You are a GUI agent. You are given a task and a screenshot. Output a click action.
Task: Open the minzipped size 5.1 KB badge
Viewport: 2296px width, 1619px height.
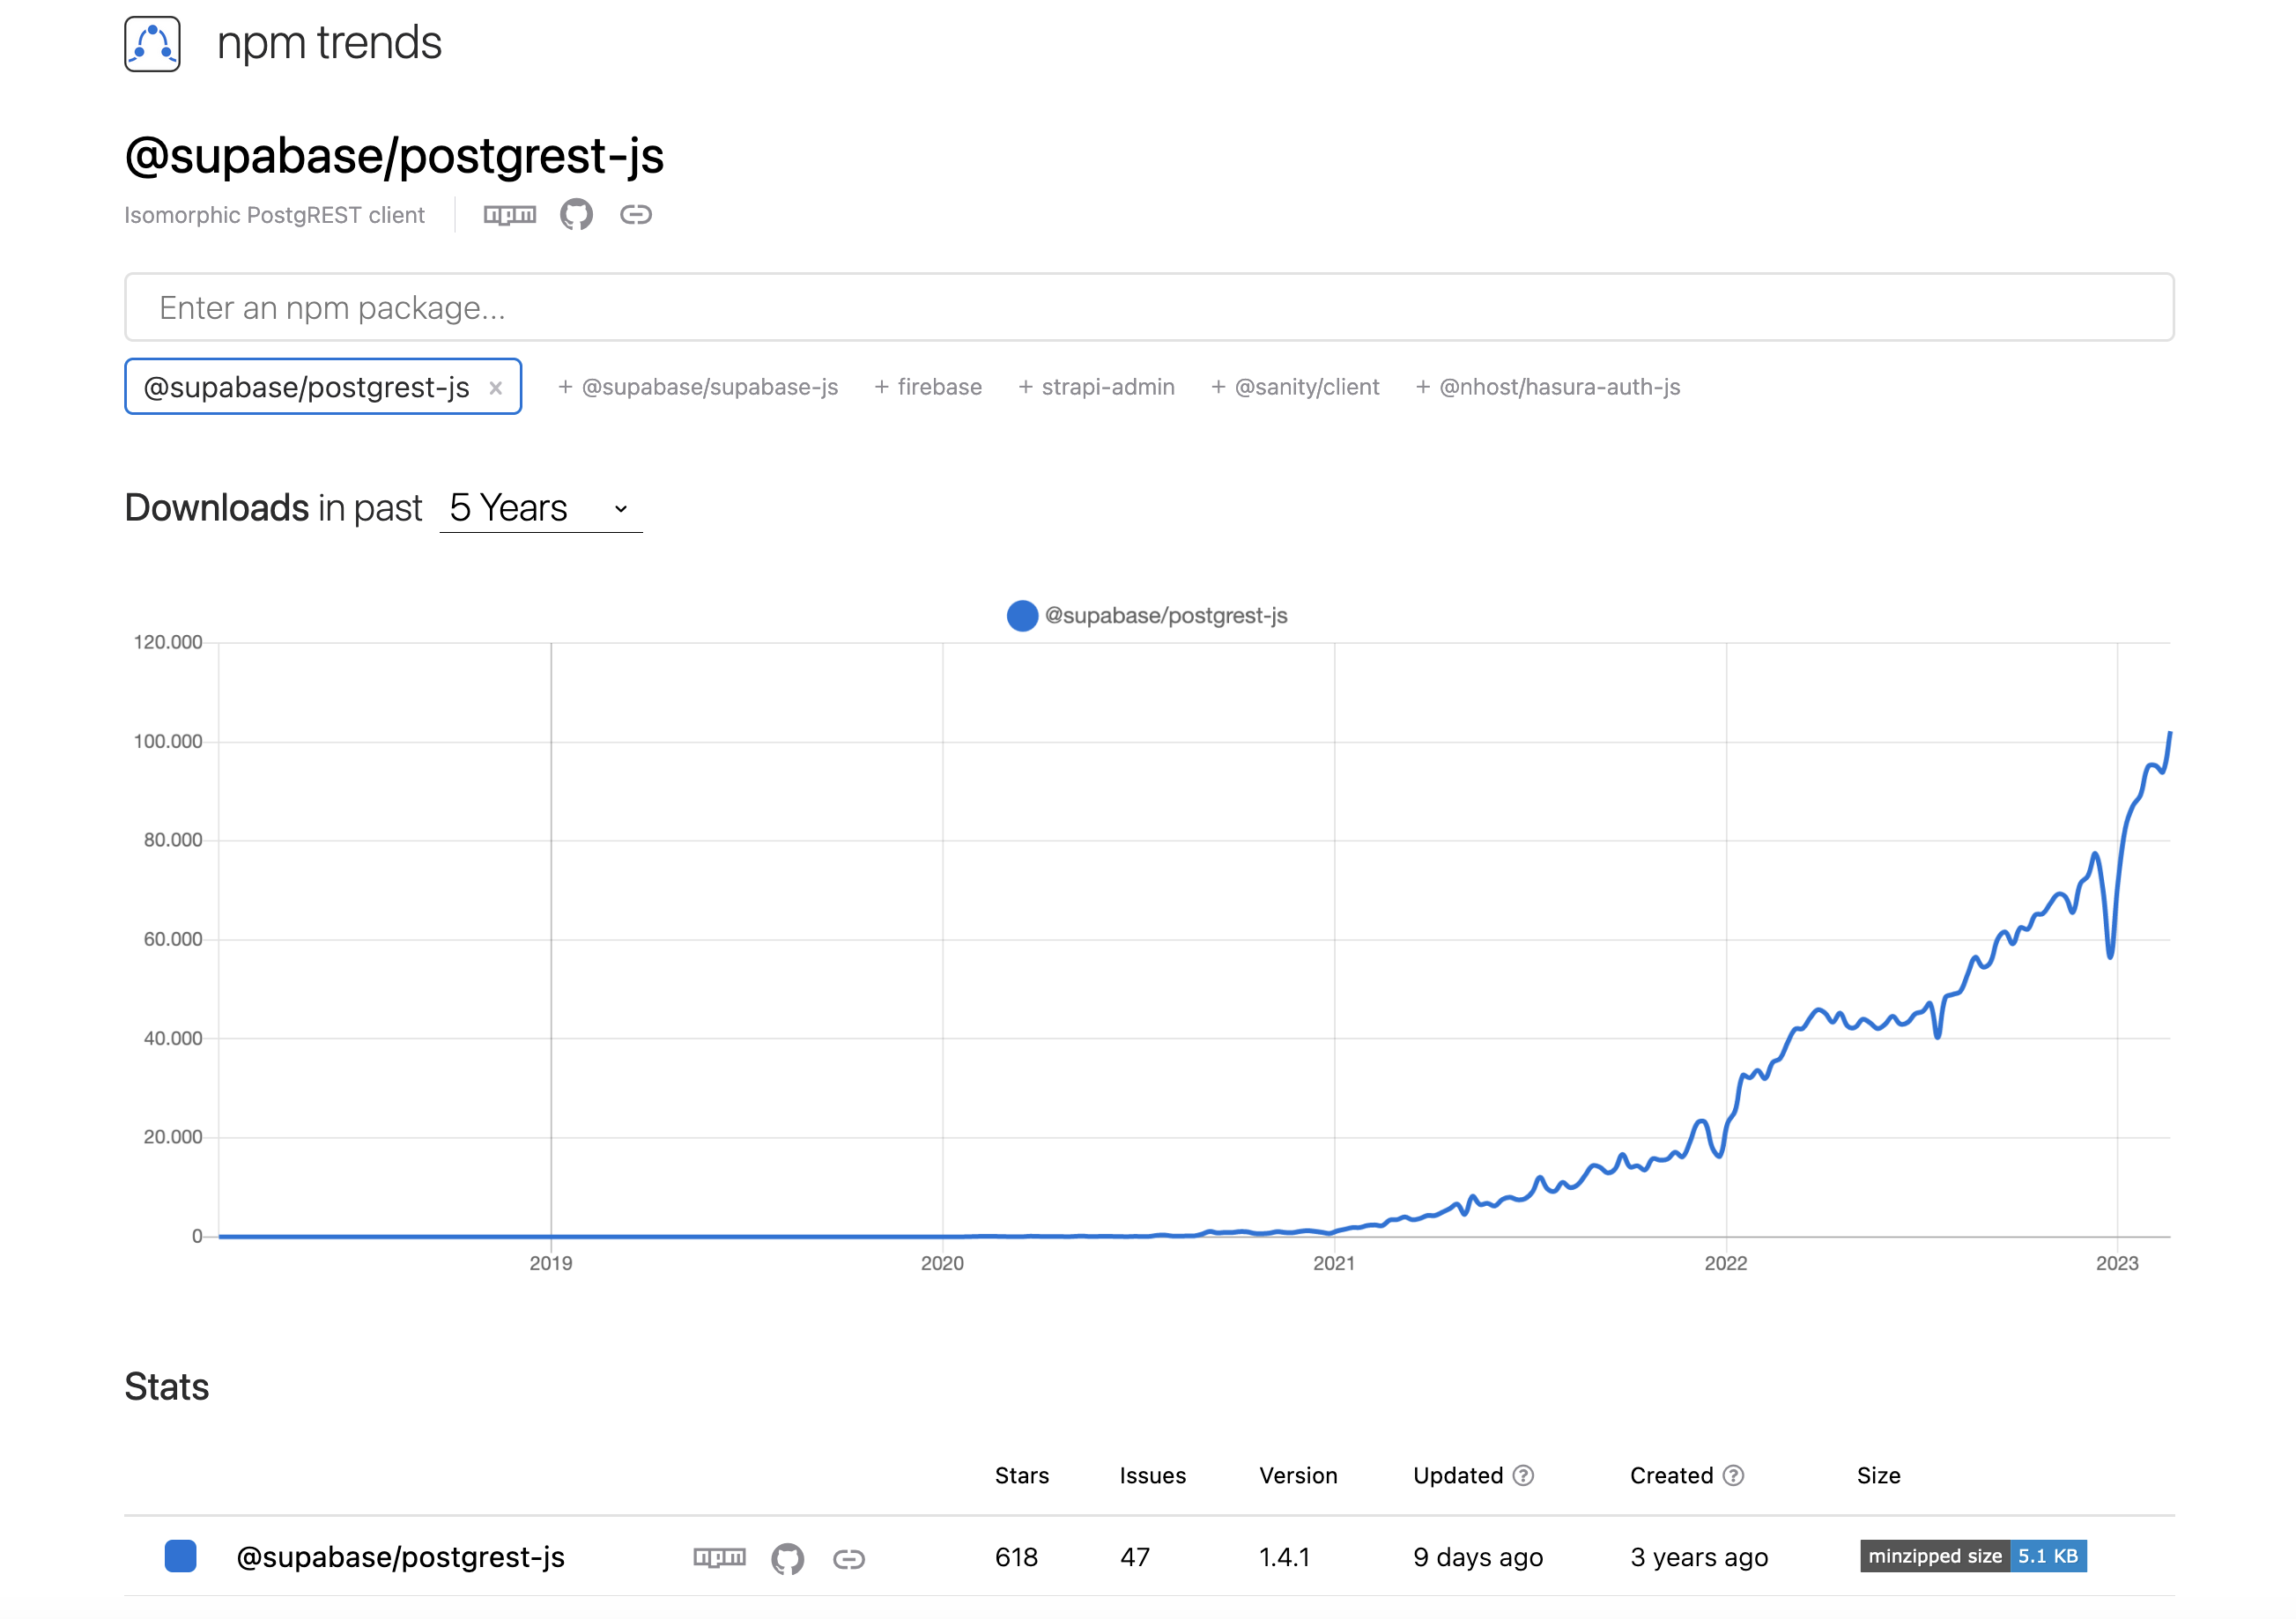[1972, 1556]
